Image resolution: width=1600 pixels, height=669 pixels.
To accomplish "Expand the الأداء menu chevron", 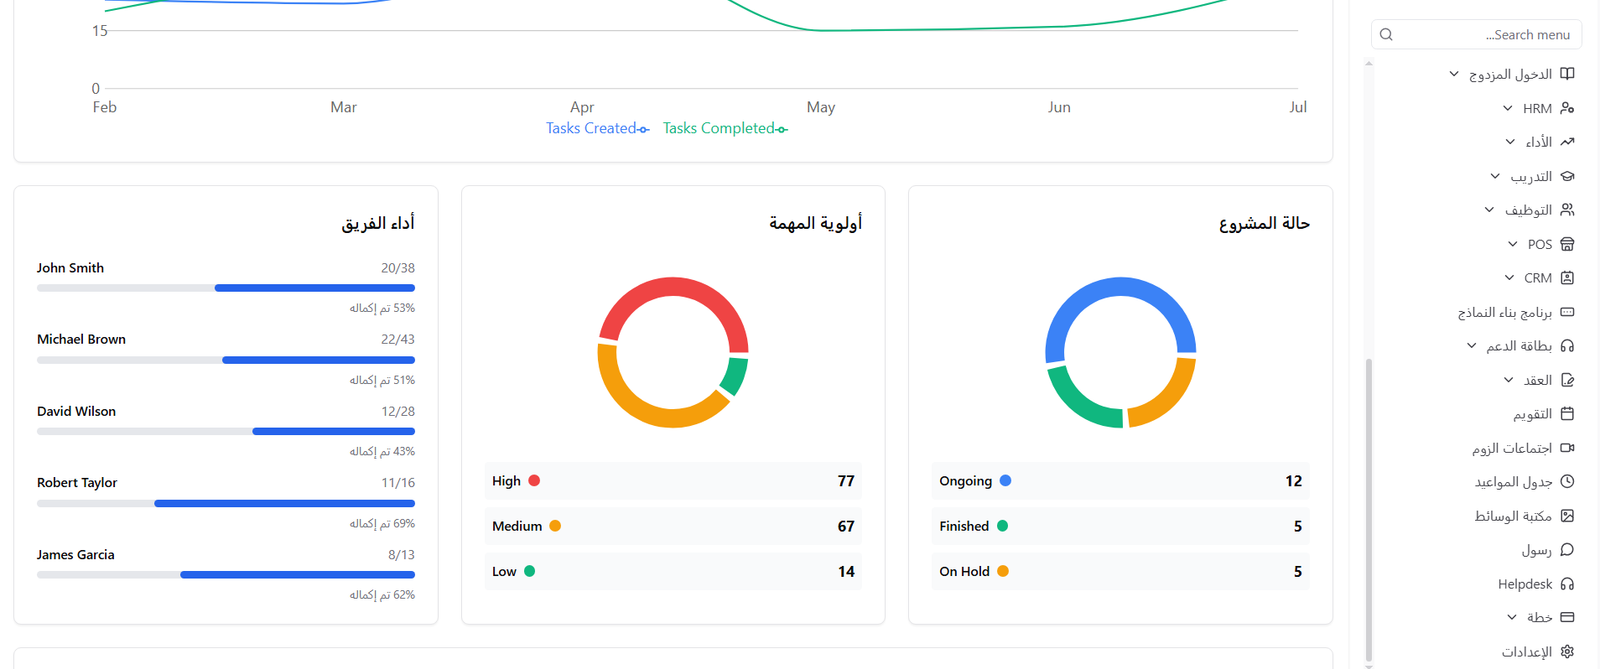I will [1510, 142].
